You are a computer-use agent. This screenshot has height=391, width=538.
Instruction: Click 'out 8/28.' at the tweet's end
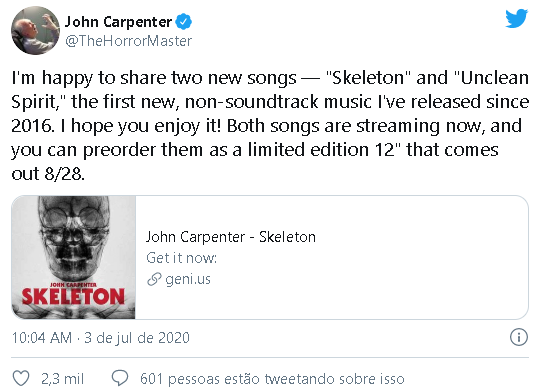(48, 174)
